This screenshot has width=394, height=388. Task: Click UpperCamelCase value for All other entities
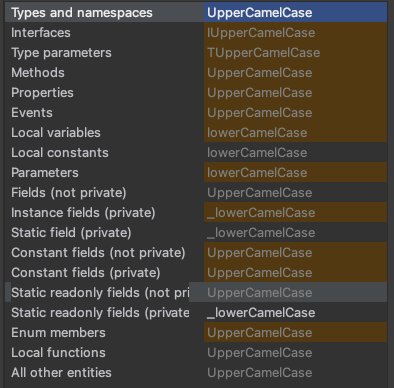[260, 373]
